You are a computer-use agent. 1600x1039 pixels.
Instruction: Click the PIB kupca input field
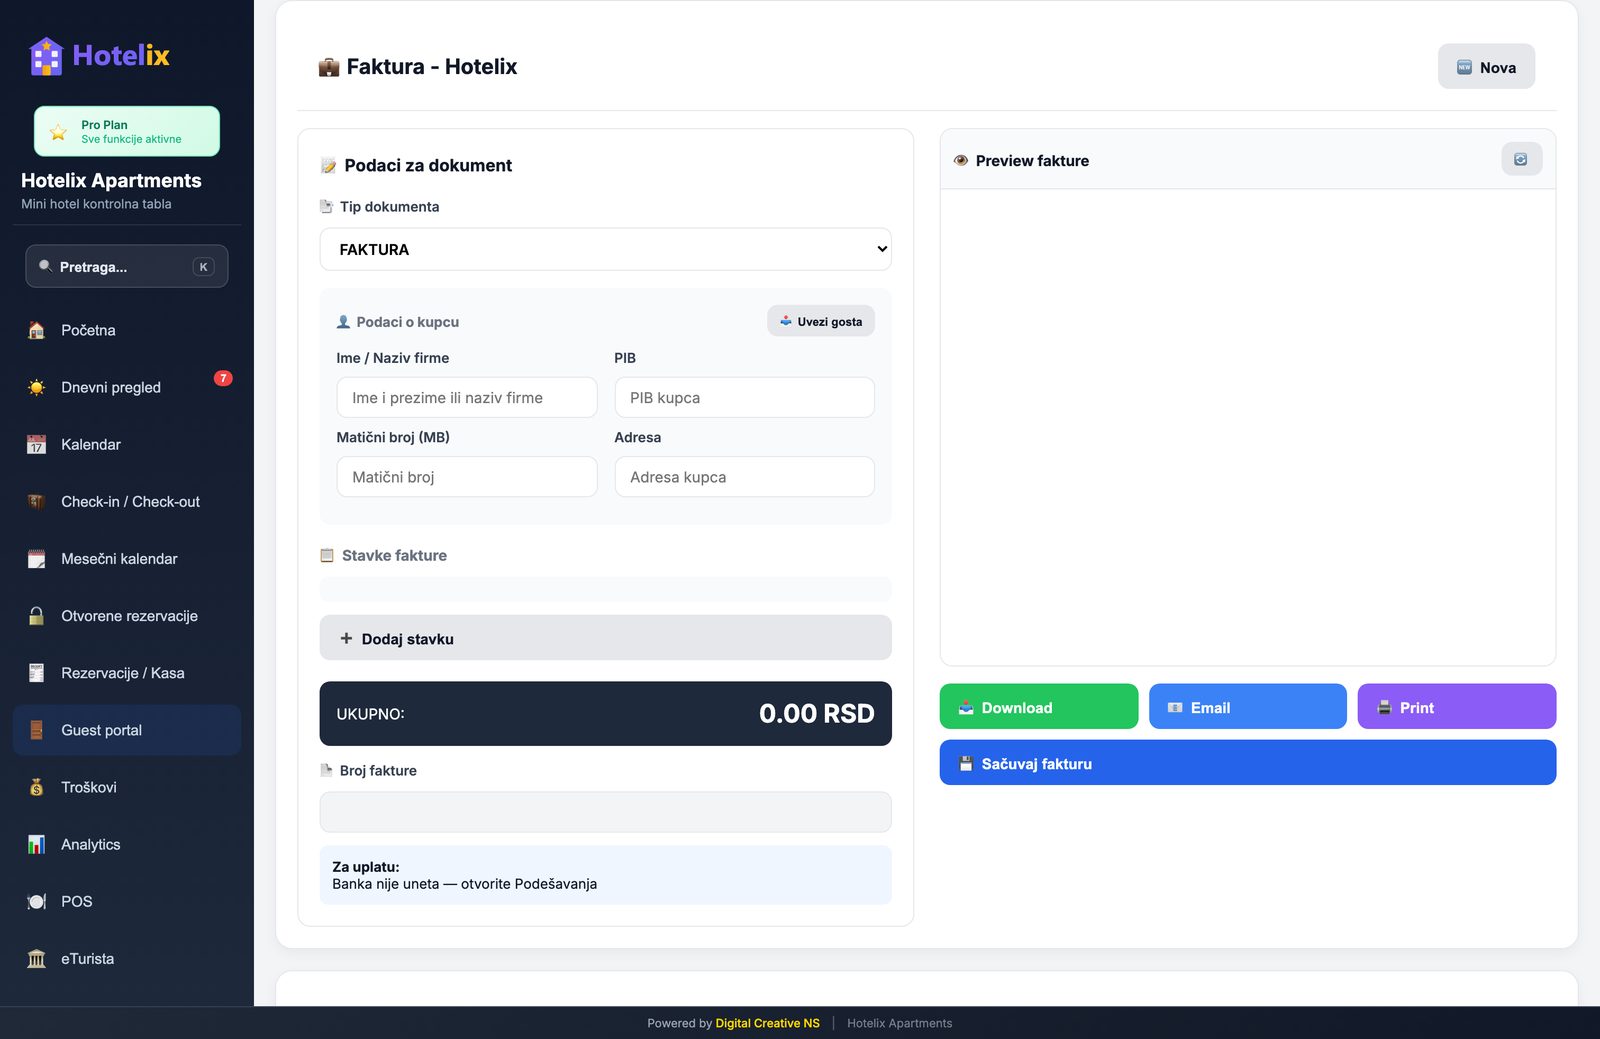(745, 397)
